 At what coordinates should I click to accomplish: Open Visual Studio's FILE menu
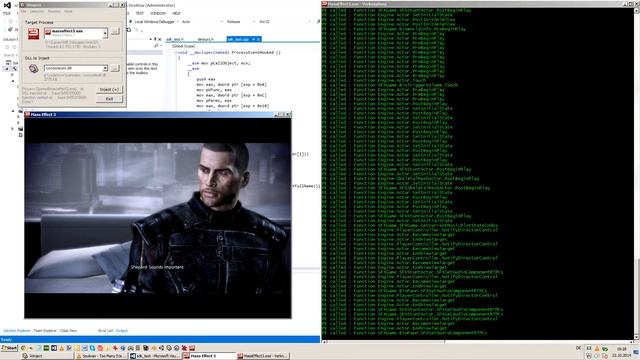pos(7,13)
